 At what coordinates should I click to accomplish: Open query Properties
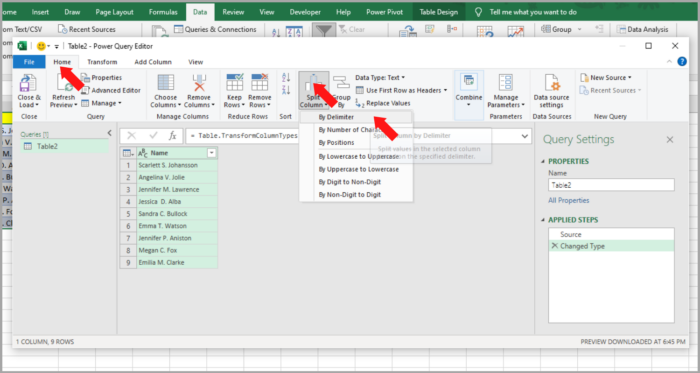click(x=101, y=78)
